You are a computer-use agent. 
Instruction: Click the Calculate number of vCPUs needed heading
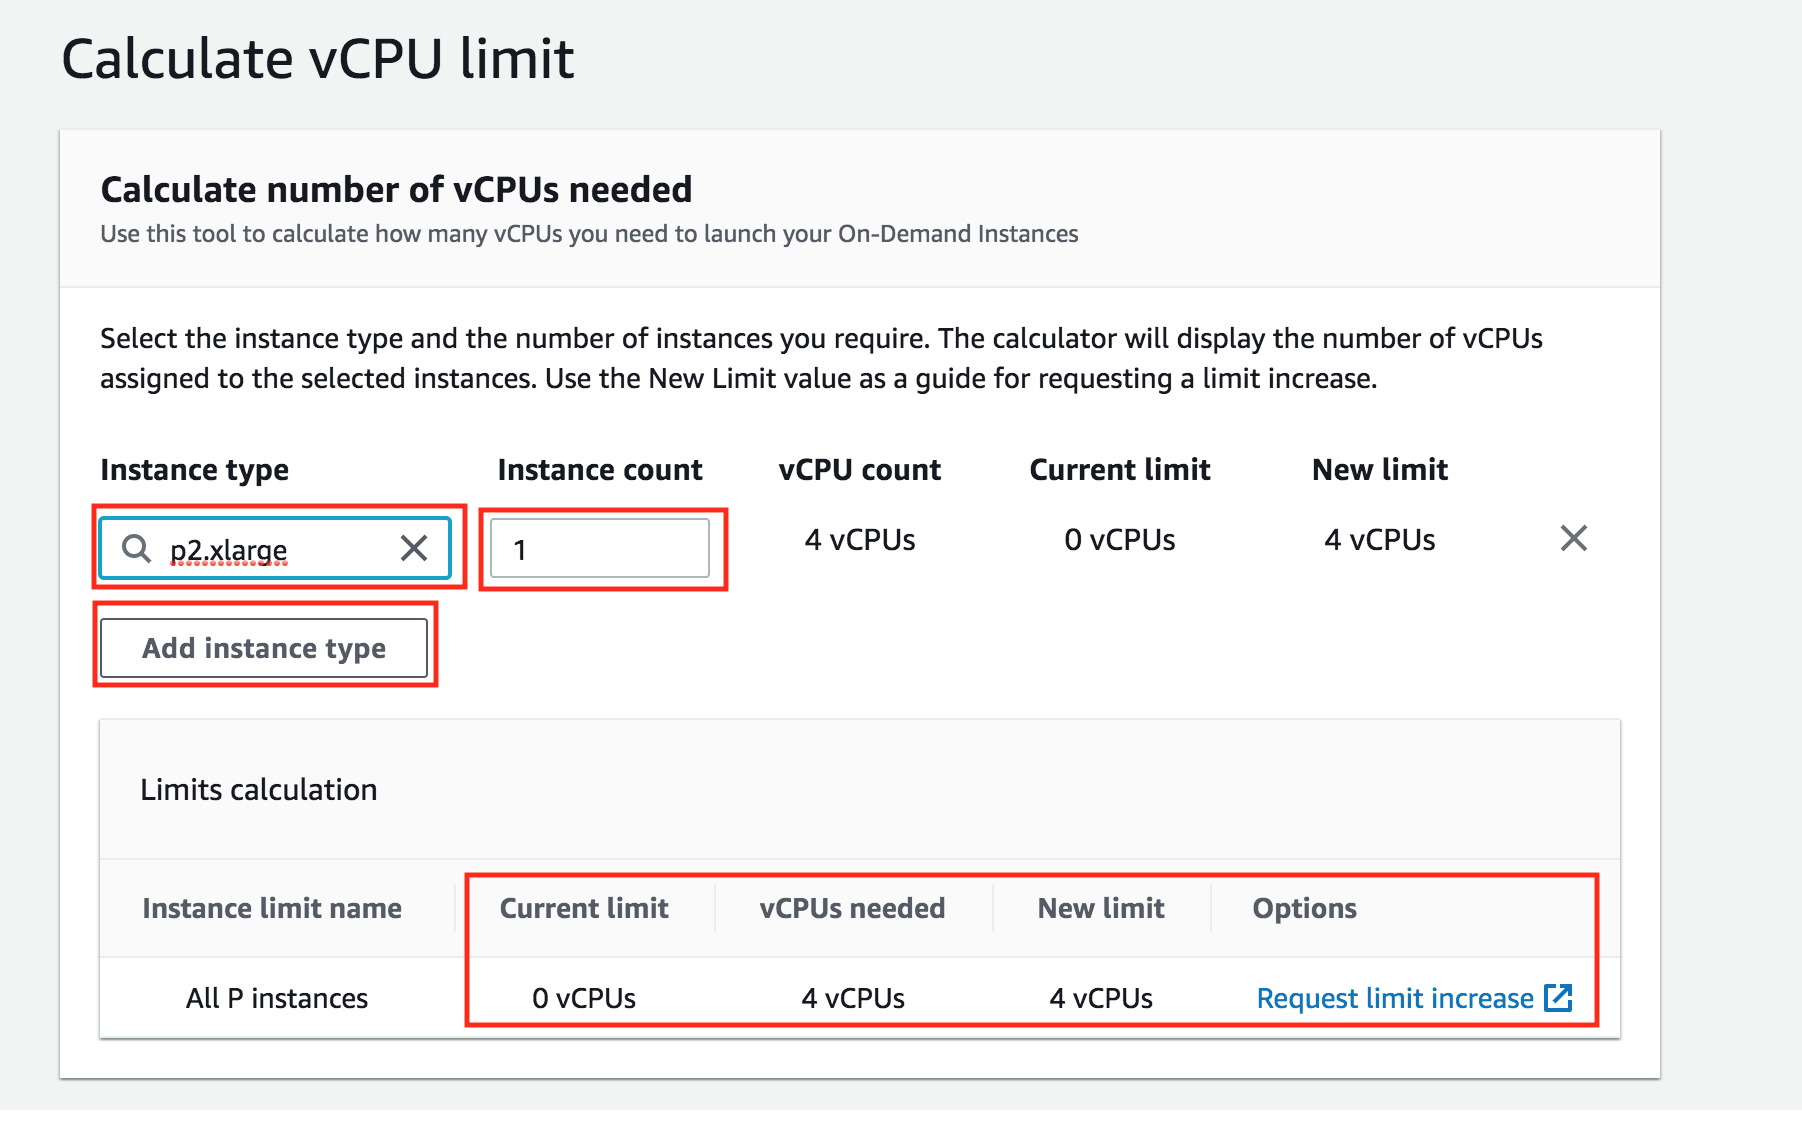(396, 189)
